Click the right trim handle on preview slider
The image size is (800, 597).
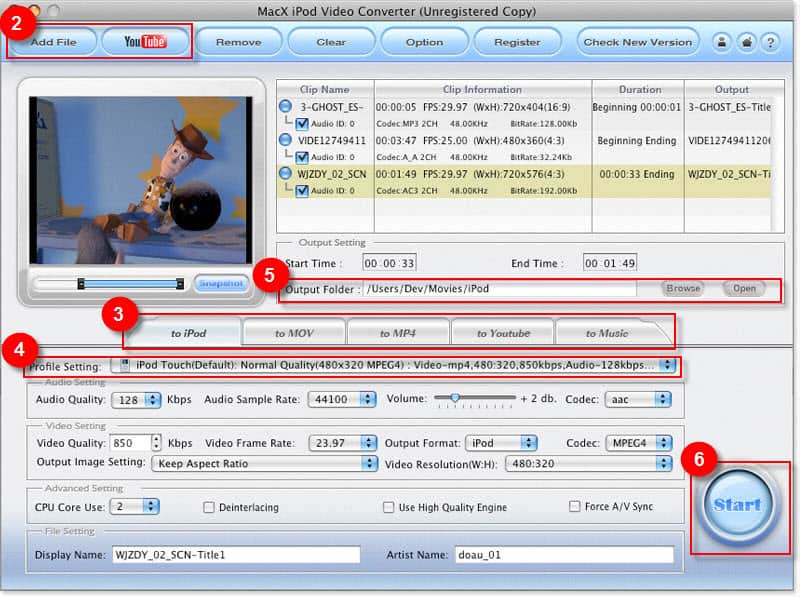coord(180,283)
